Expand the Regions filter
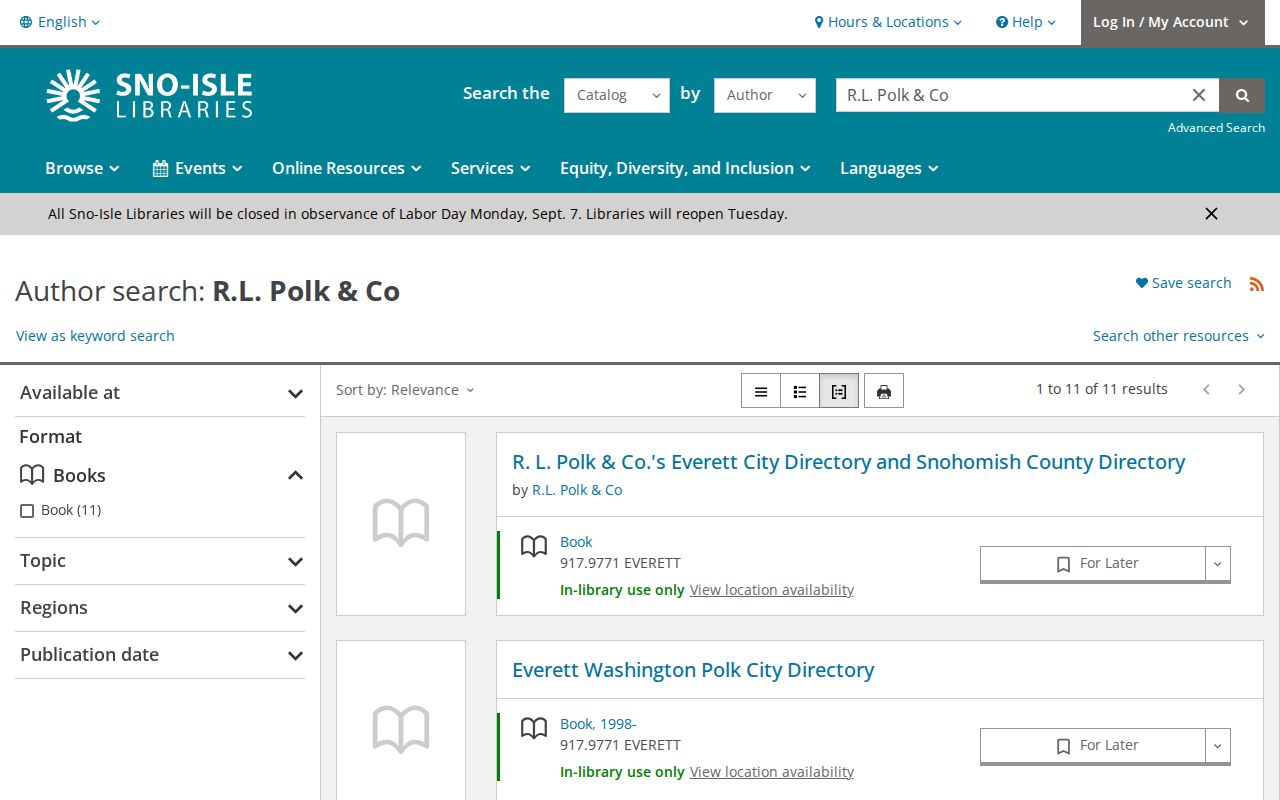 (160, 608)
